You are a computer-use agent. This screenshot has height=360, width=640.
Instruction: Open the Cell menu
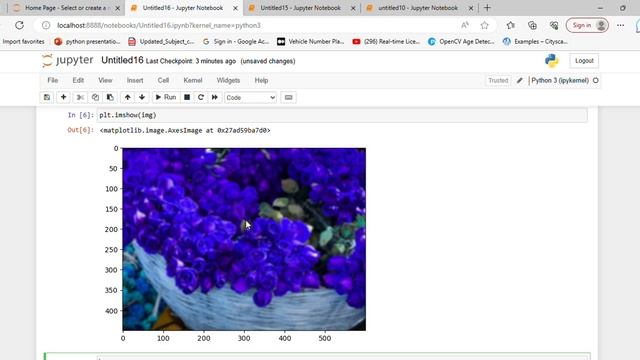click(163, 80)
